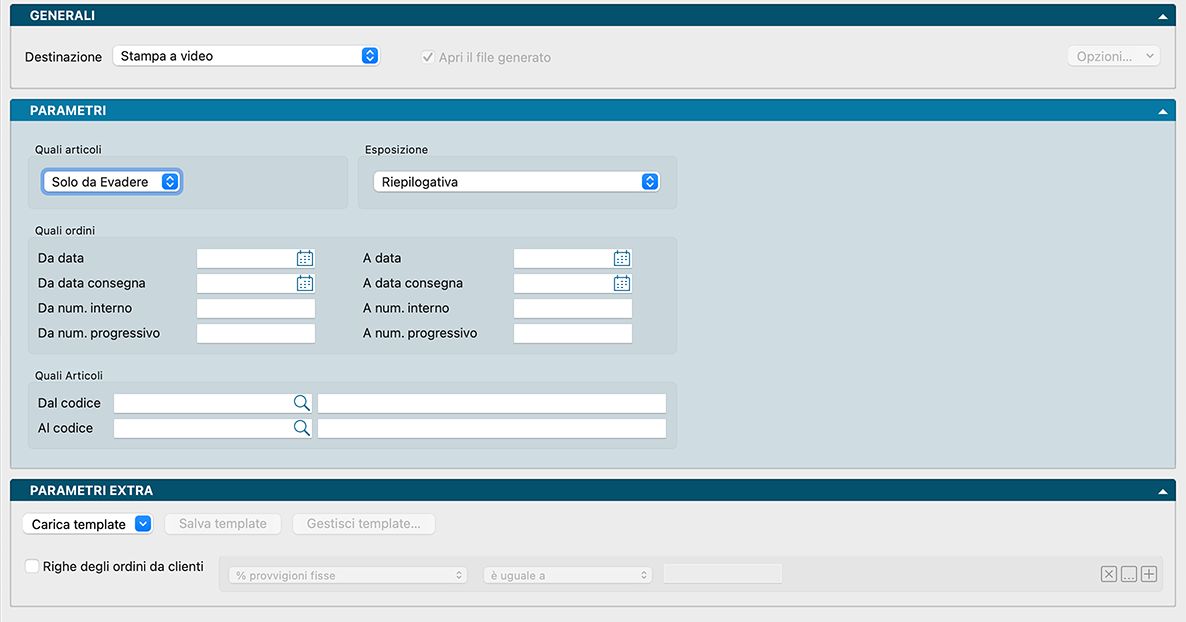
Task: Click the Da num. interno input field
Action: (256, 308)
